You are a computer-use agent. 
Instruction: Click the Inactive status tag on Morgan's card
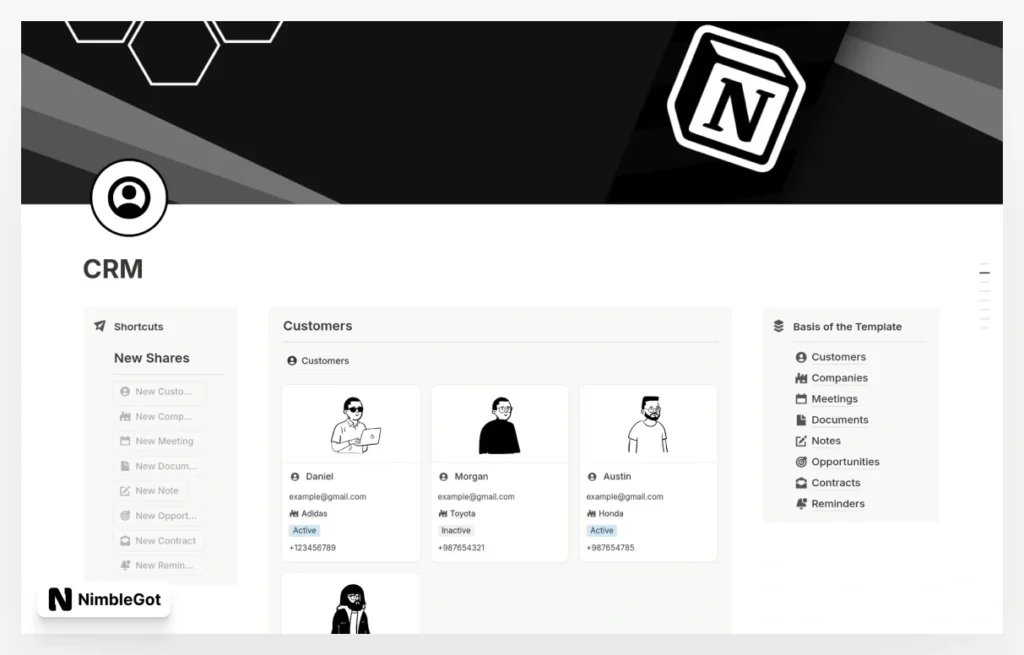coord(456,531)
